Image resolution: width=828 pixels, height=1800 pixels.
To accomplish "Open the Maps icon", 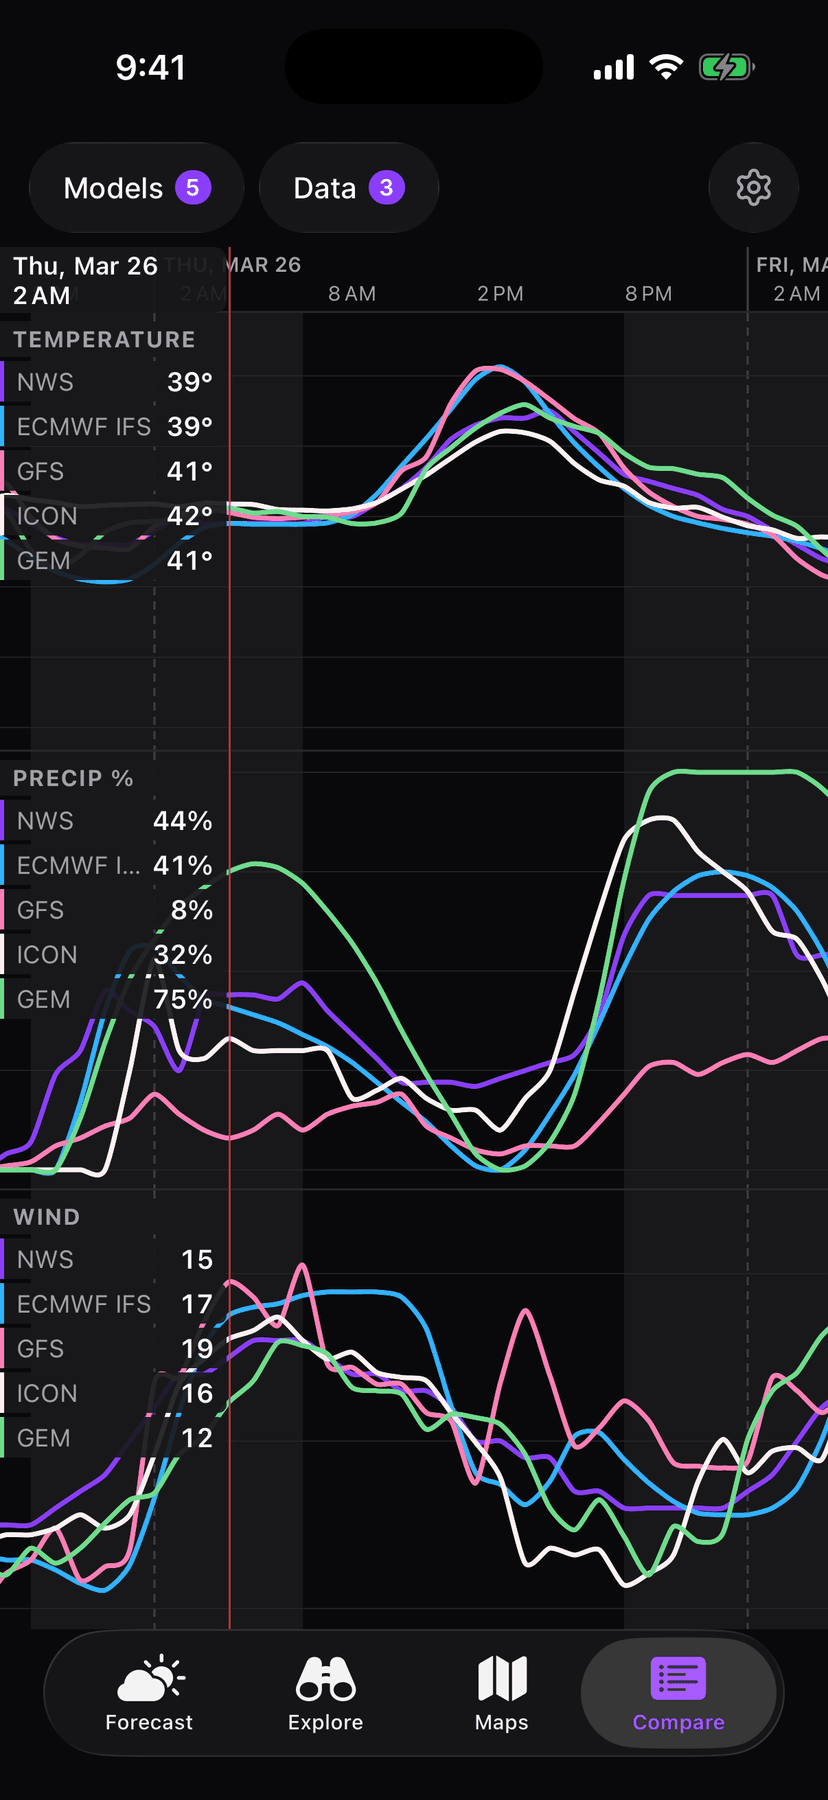I will (x=502, y=1678).
